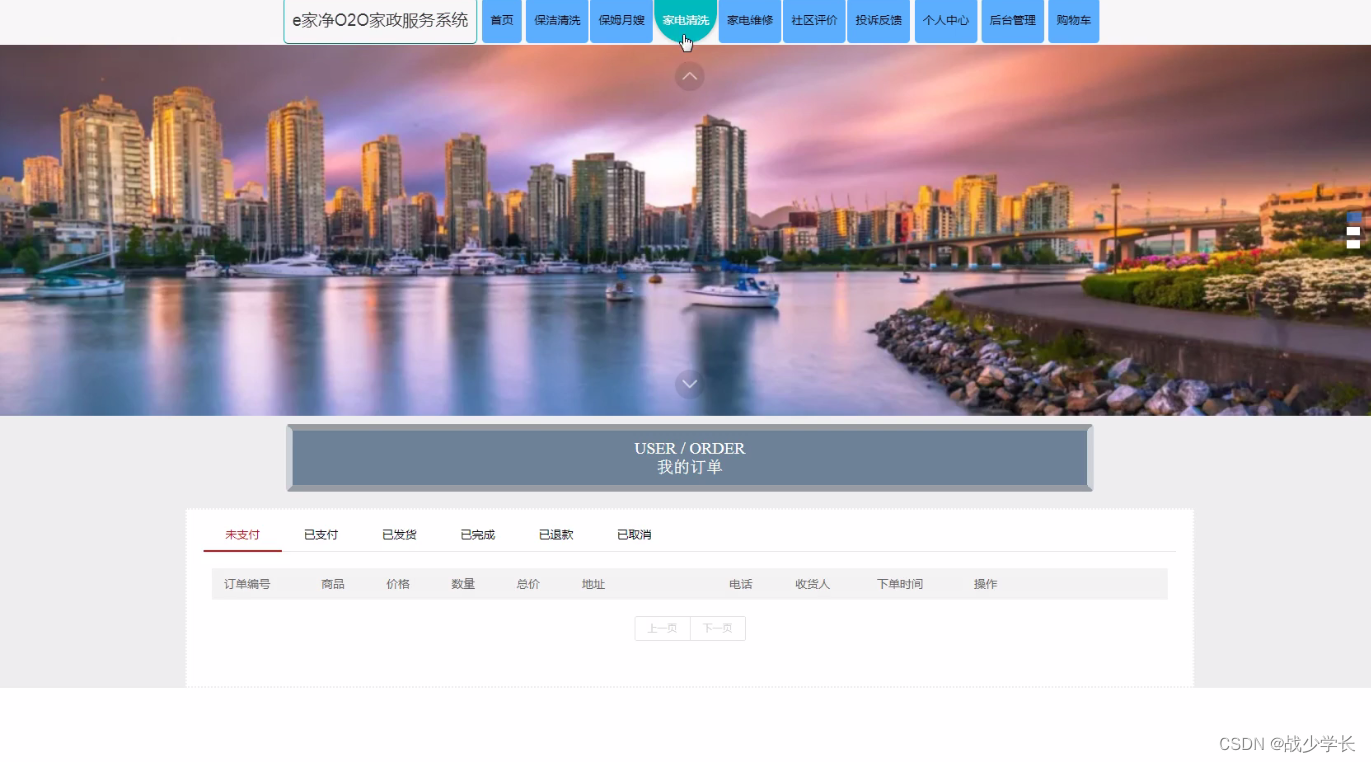Click the first white slide indicator thumbnail

coord(1354,231)
